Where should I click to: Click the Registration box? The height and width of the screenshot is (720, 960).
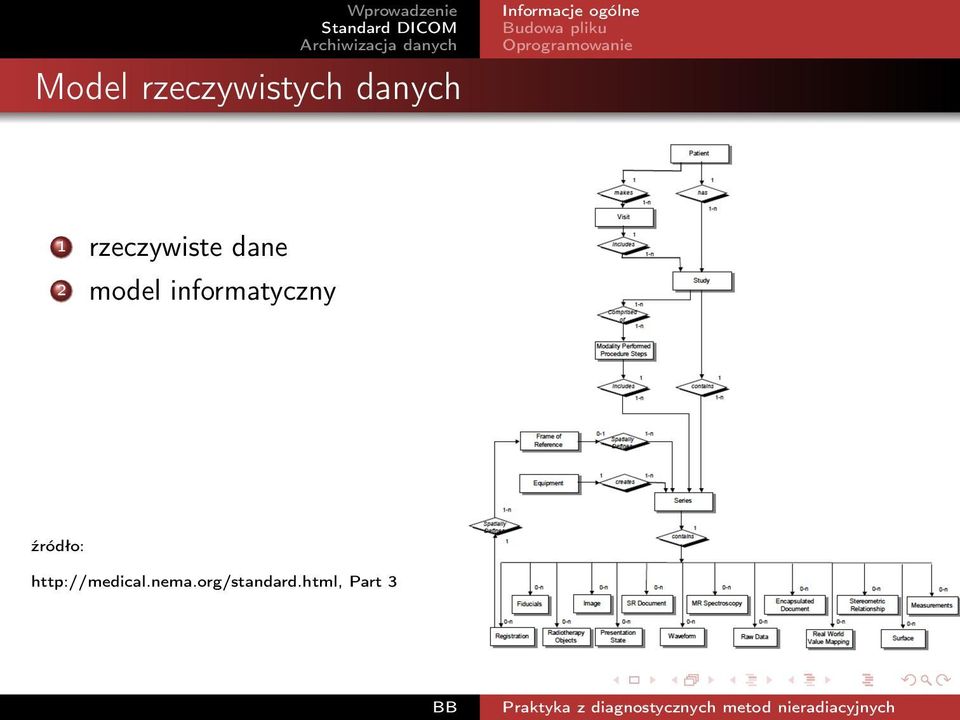point(512,637)
